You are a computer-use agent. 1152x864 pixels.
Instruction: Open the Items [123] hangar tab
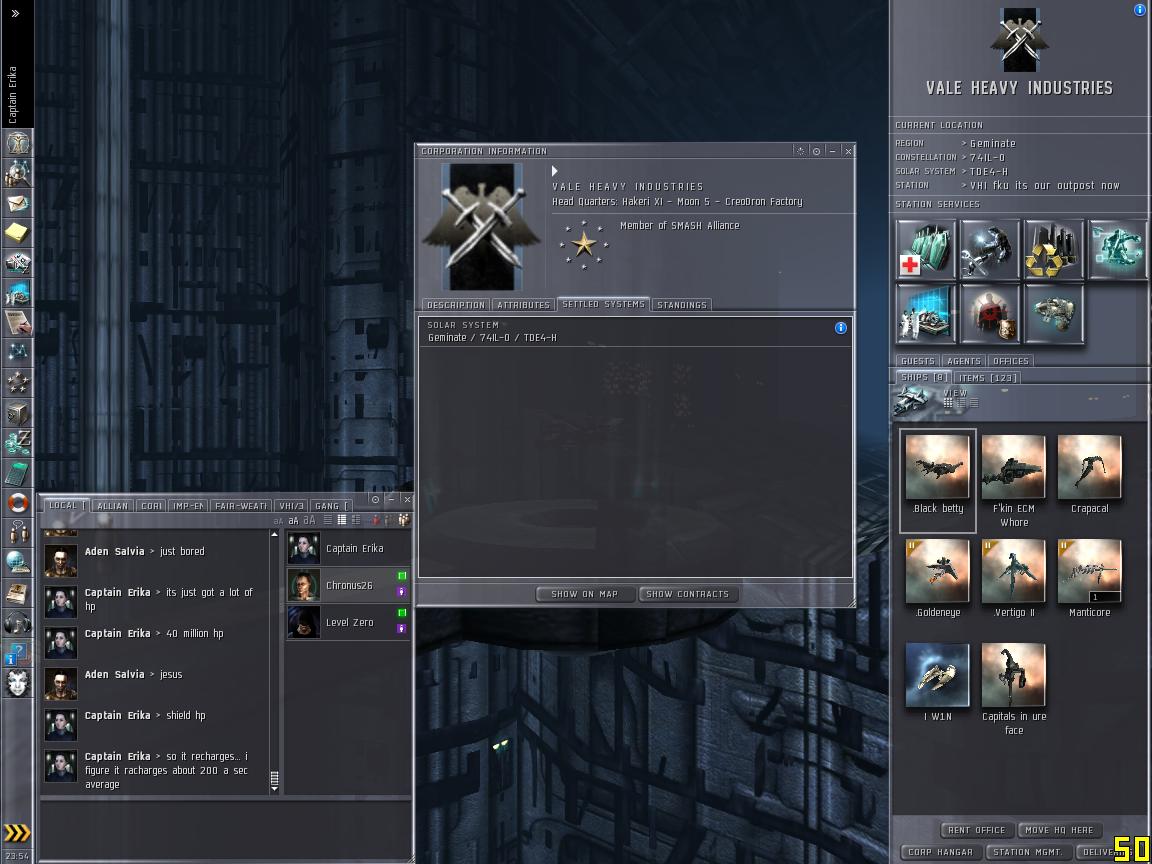[x=988, y=378]
